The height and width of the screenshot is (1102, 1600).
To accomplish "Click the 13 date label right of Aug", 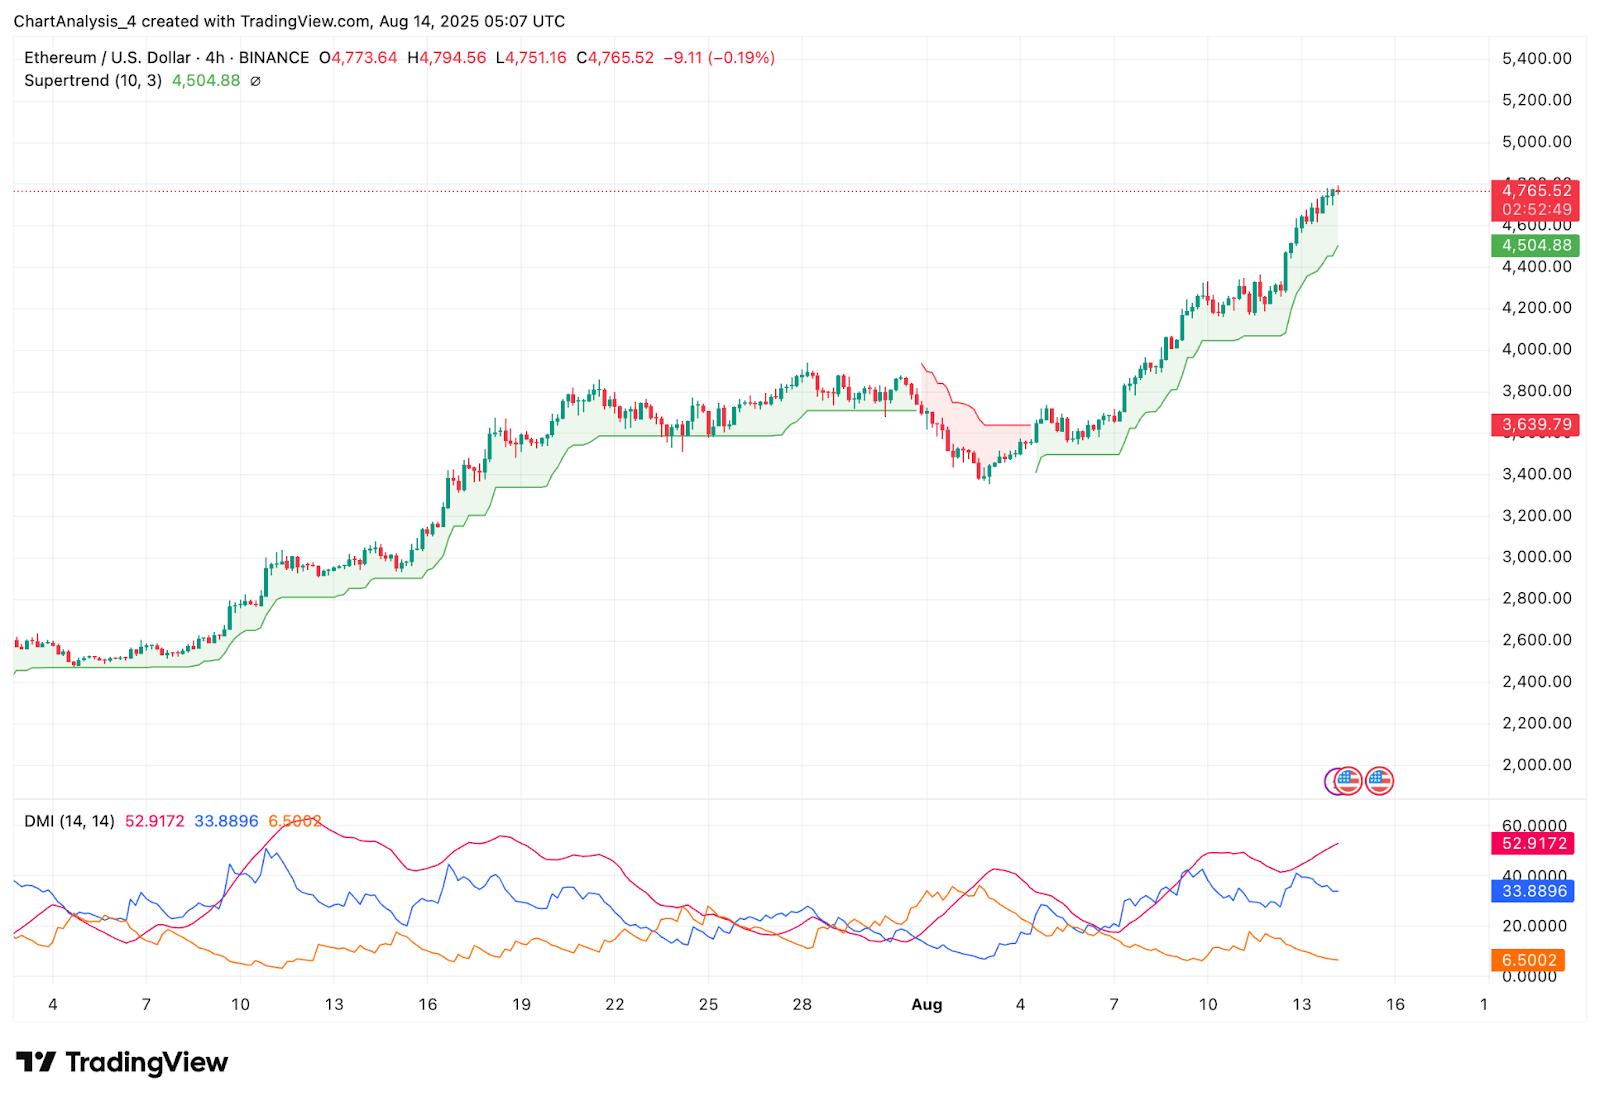I will tap(1301, 1004).
